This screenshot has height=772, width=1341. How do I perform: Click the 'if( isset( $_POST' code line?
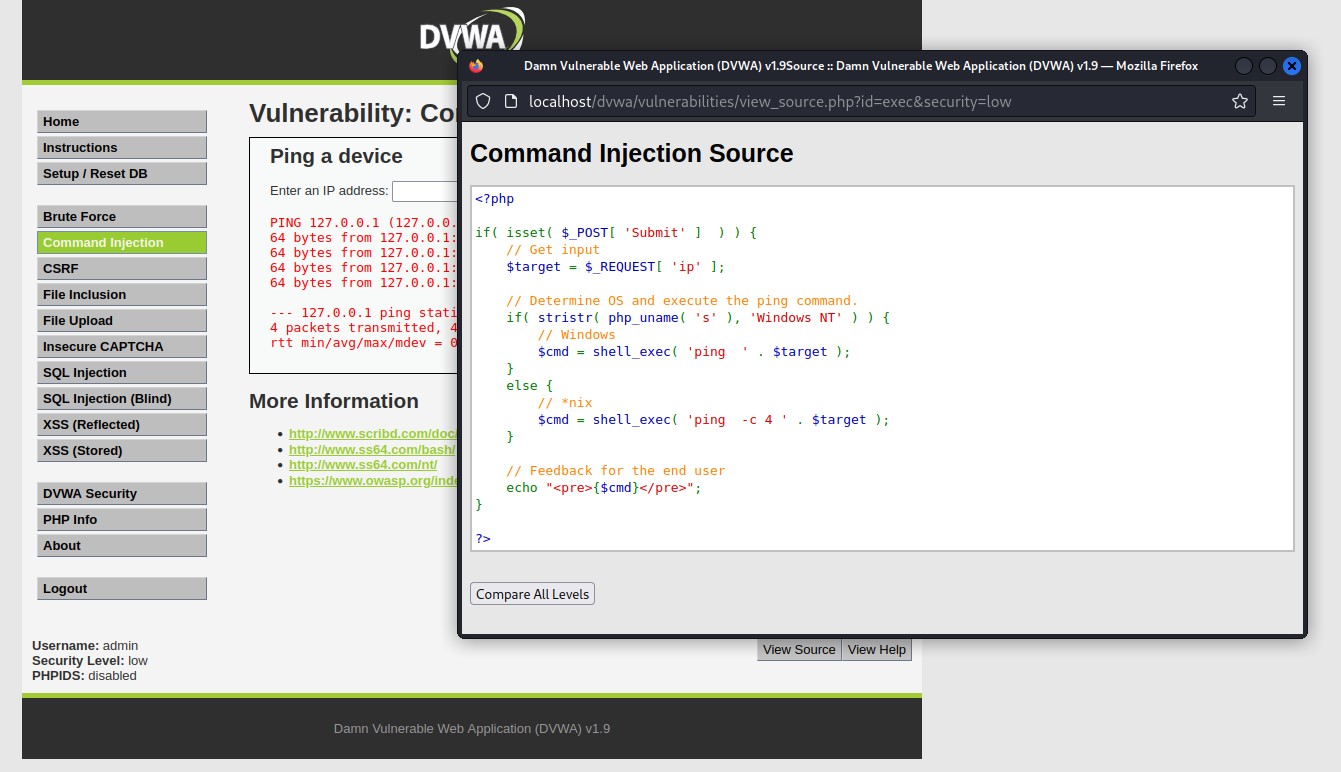[616, 233]
